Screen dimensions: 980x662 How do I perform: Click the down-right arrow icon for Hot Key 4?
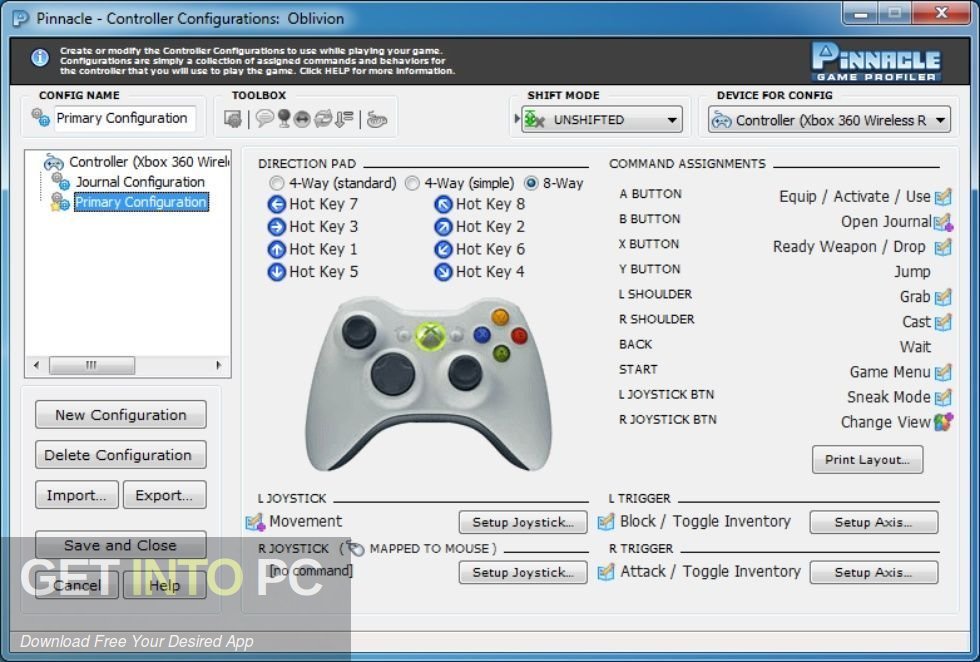(443, 272)
